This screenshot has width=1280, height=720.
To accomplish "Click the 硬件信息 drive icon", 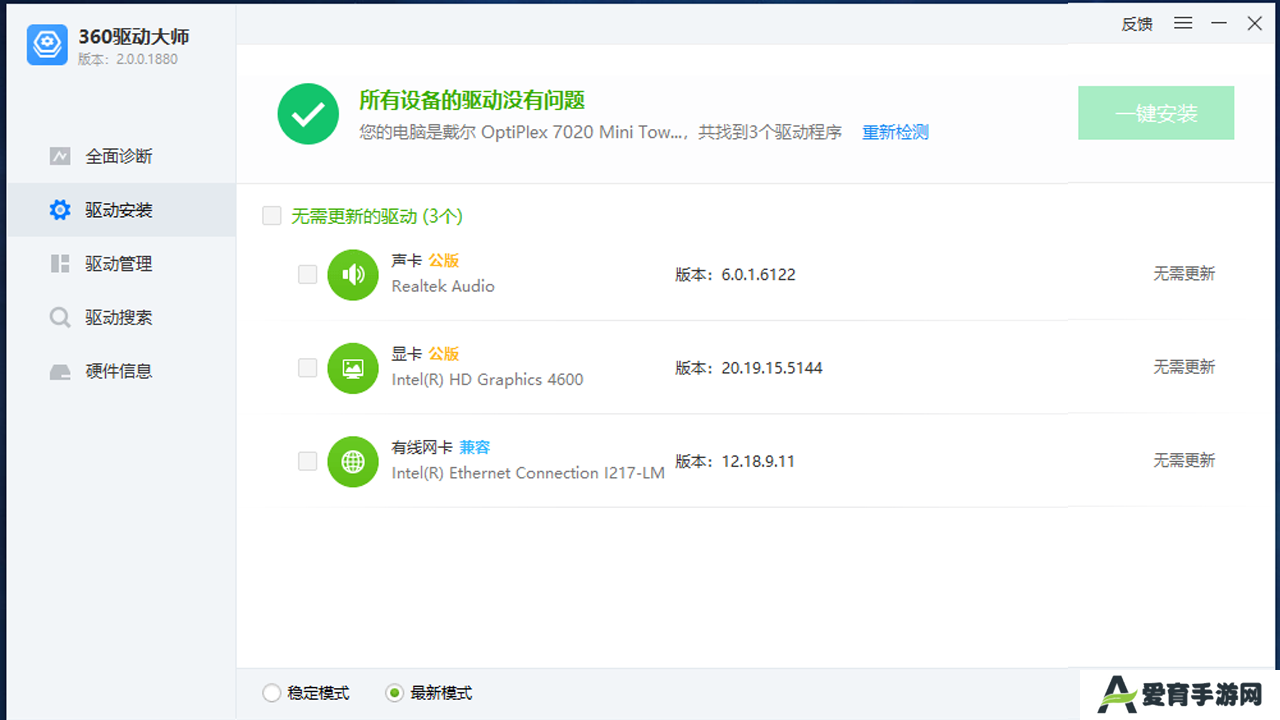I will [x=60, y=372].
